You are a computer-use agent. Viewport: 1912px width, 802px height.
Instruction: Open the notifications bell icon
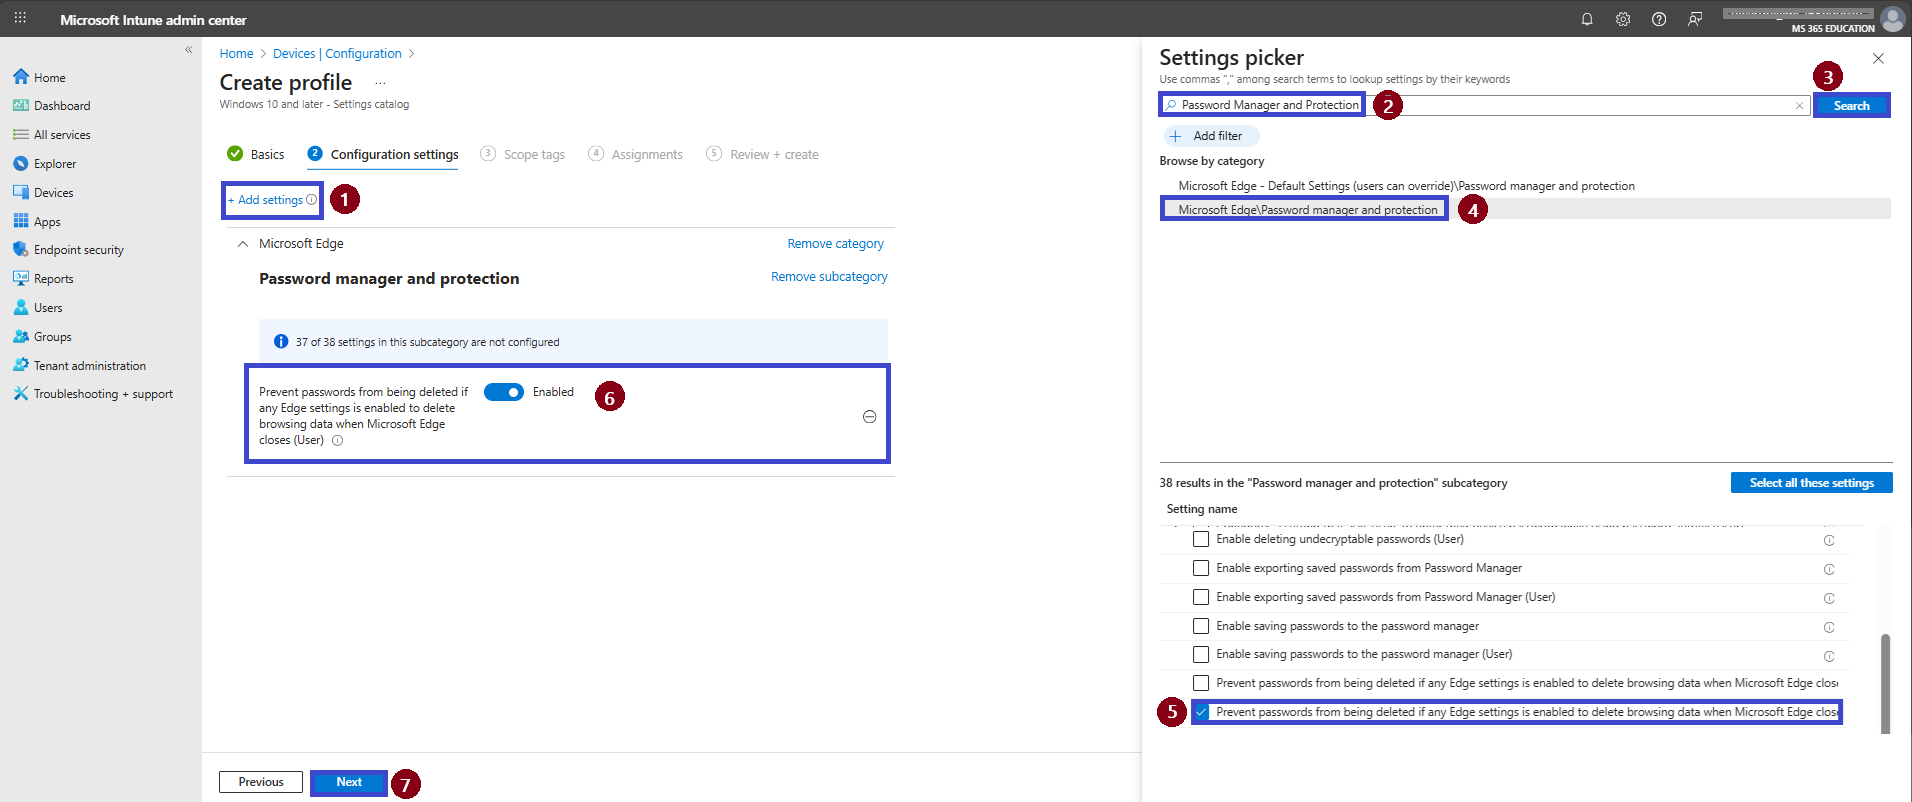[1587, 19]
